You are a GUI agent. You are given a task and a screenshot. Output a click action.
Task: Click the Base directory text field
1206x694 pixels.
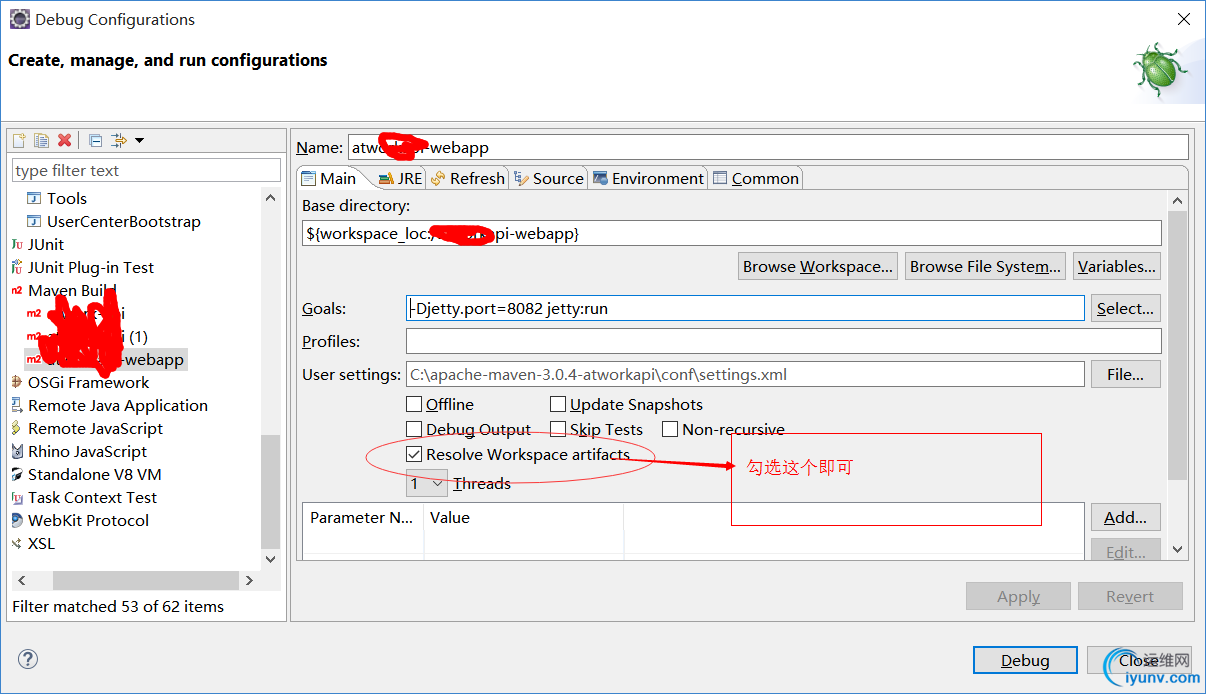click(732, 233)
